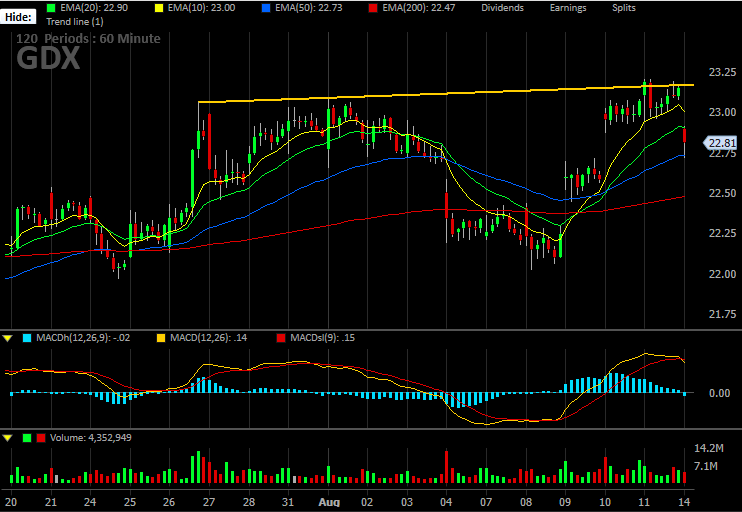Click the green EMA(20) color swatch

tap(51, 8)
